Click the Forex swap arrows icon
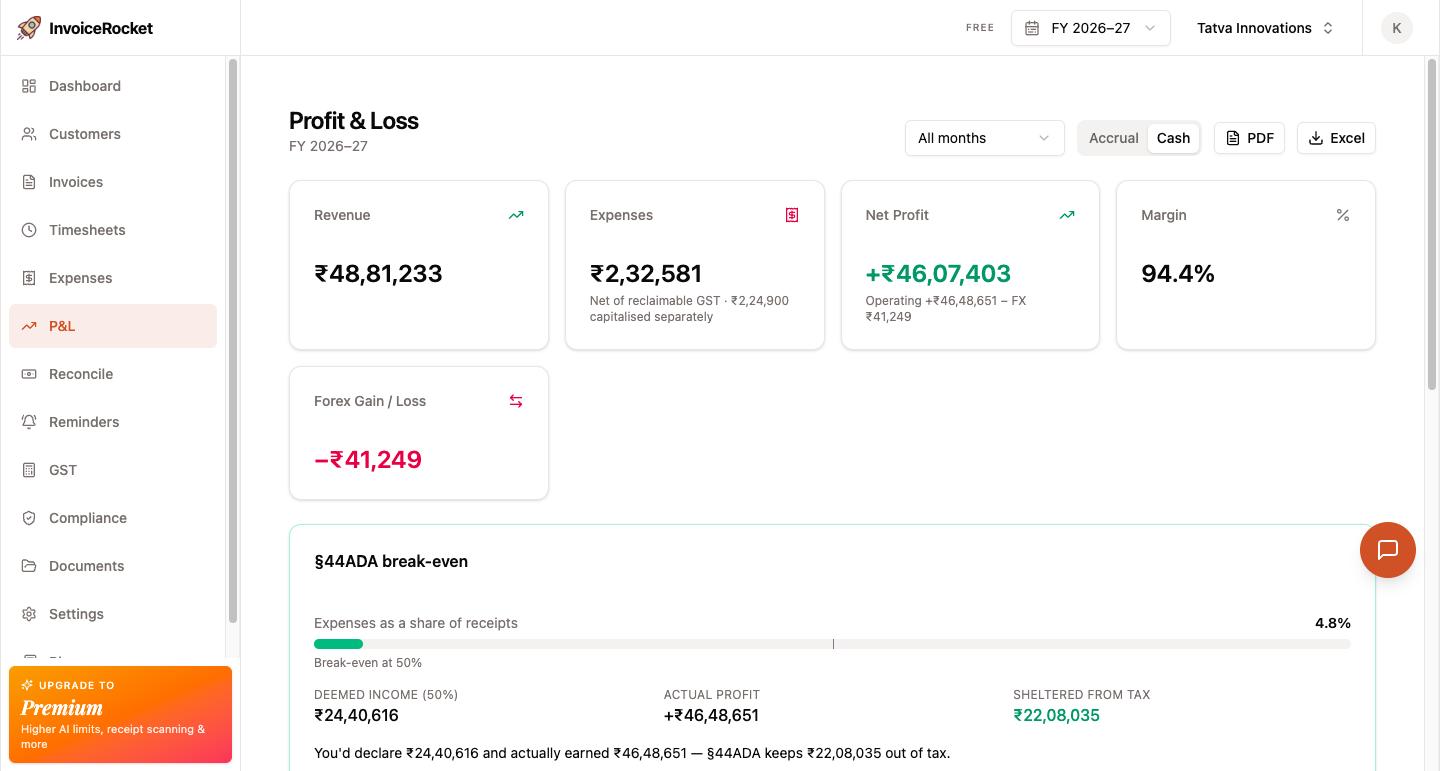The image size is (1440, 771). point(516,401)
